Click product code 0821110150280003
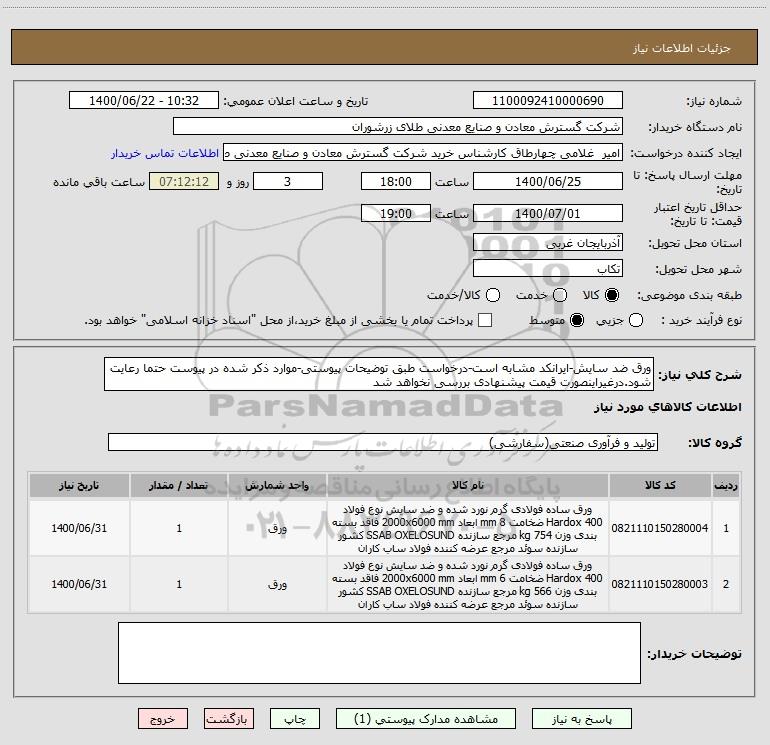Screen dimensions: 770x745 coord(660,584)
